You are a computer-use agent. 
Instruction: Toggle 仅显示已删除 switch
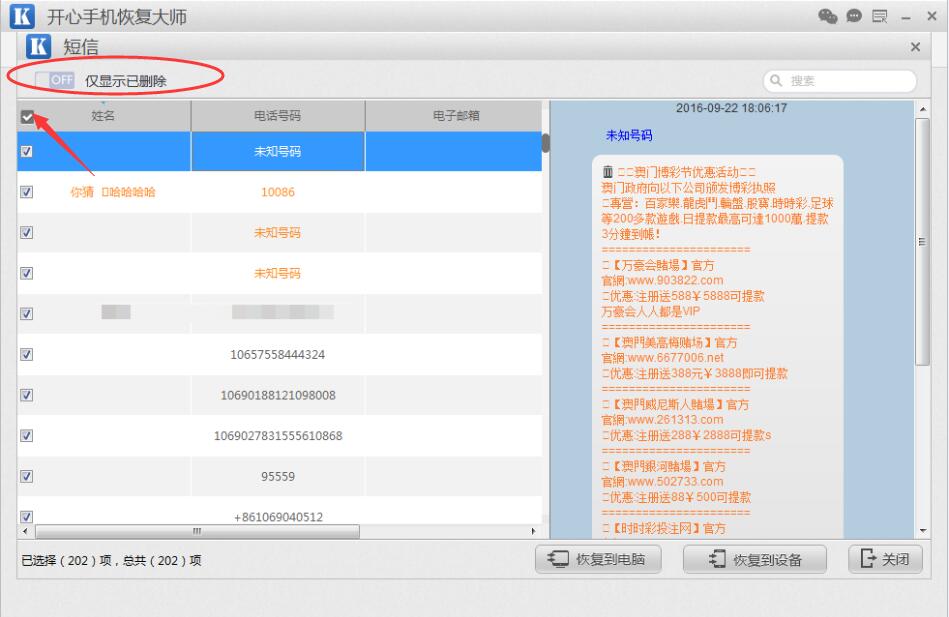[54, 80]
